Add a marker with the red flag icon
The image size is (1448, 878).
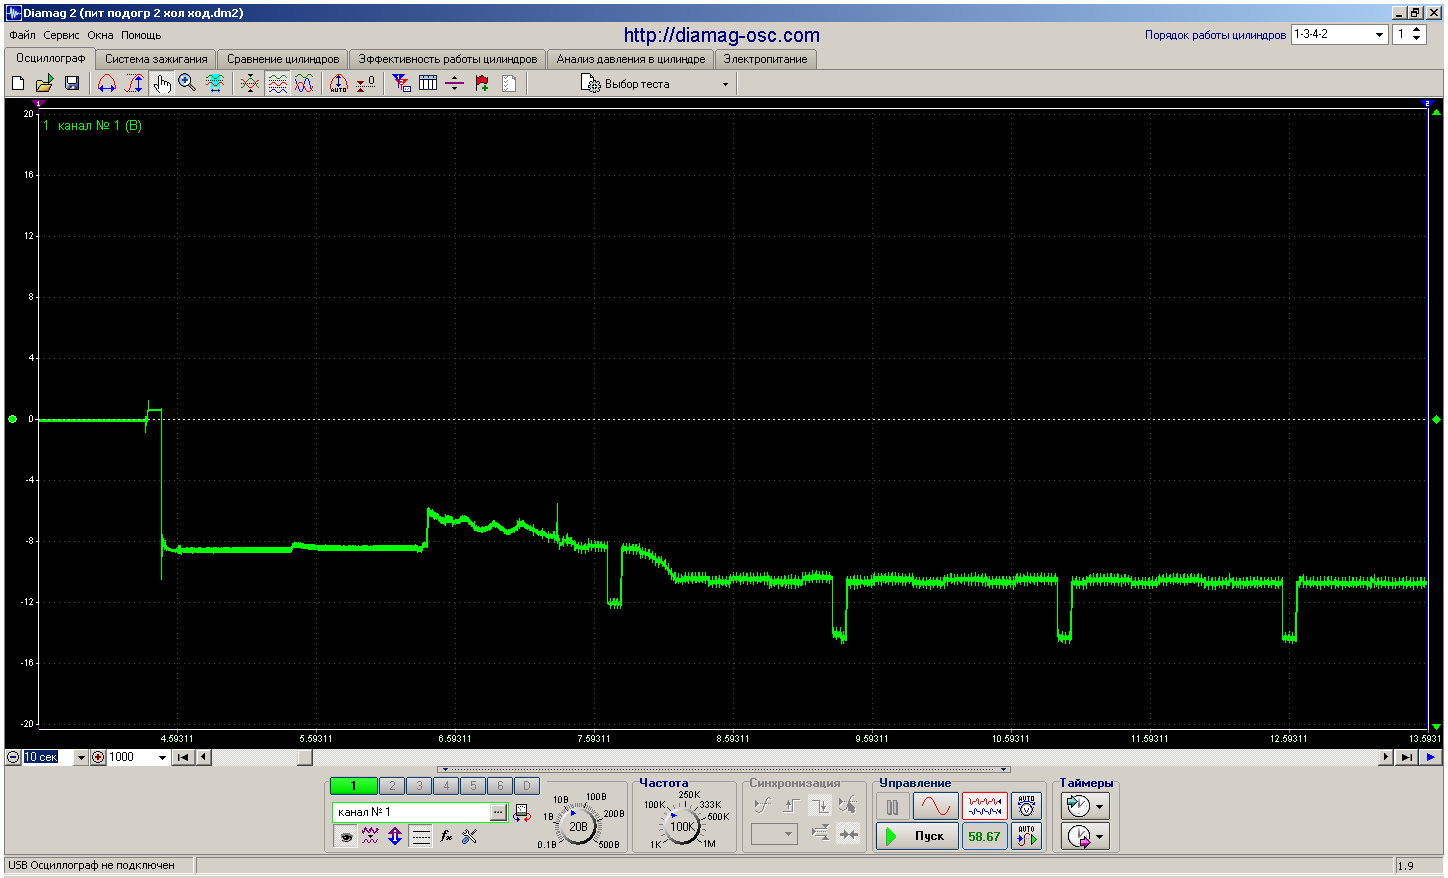pos(482,84)
